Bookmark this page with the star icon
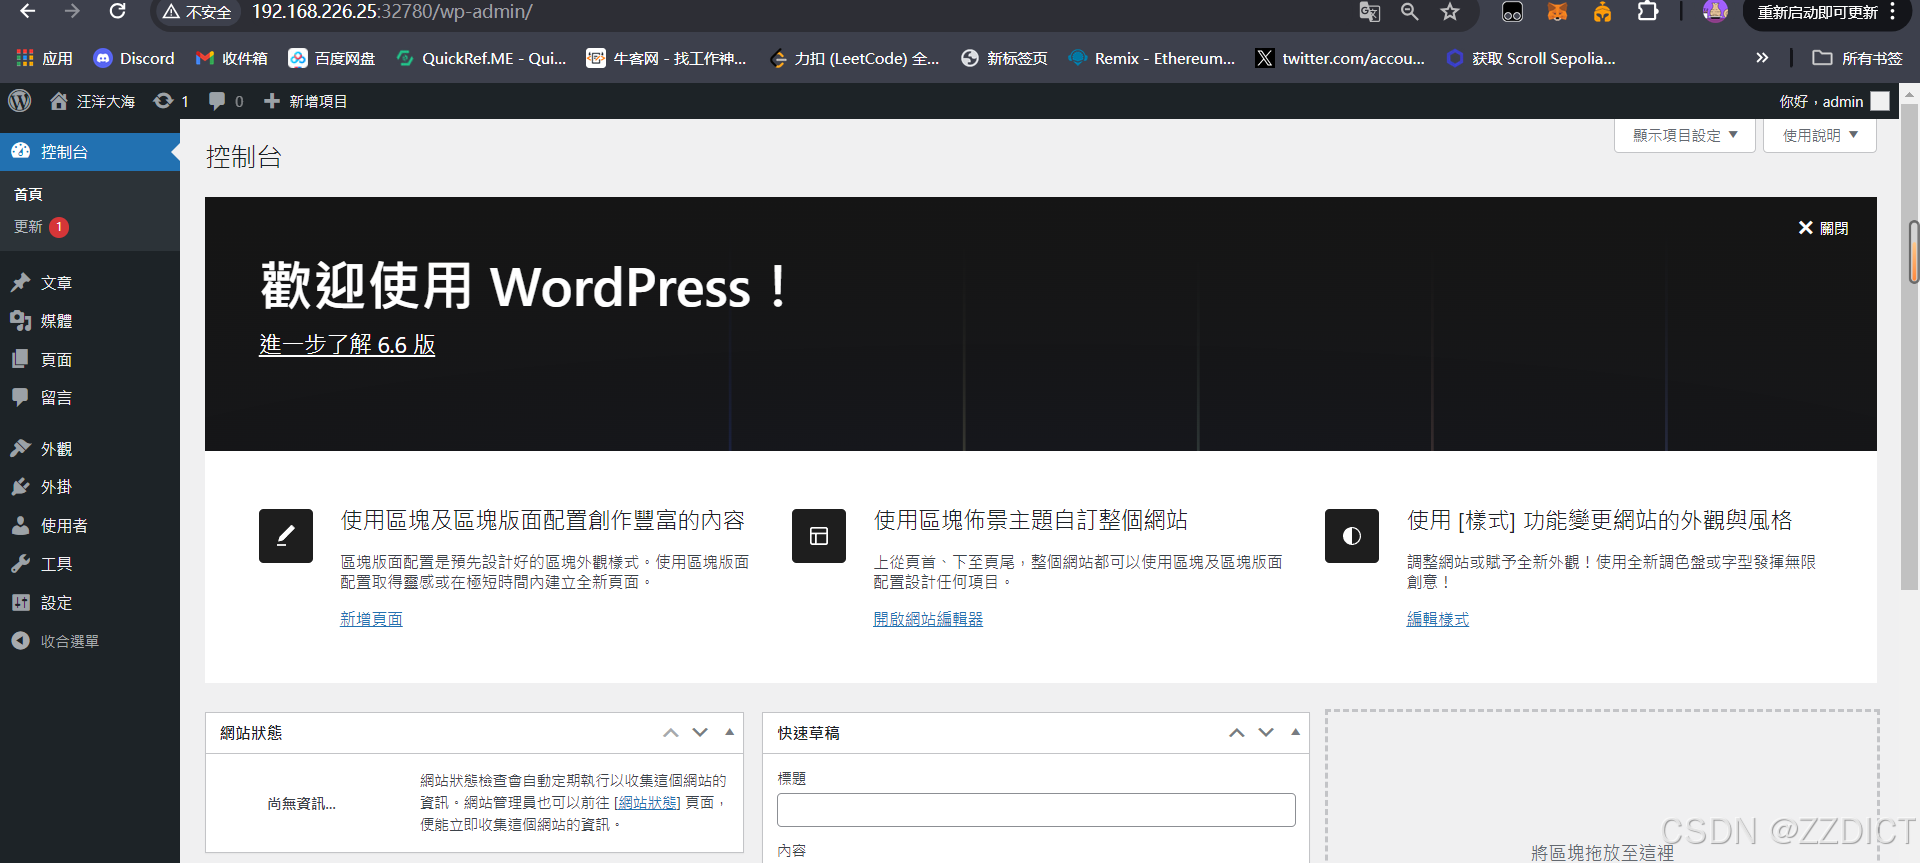 pyautogui.click(x=1450, y=12)
